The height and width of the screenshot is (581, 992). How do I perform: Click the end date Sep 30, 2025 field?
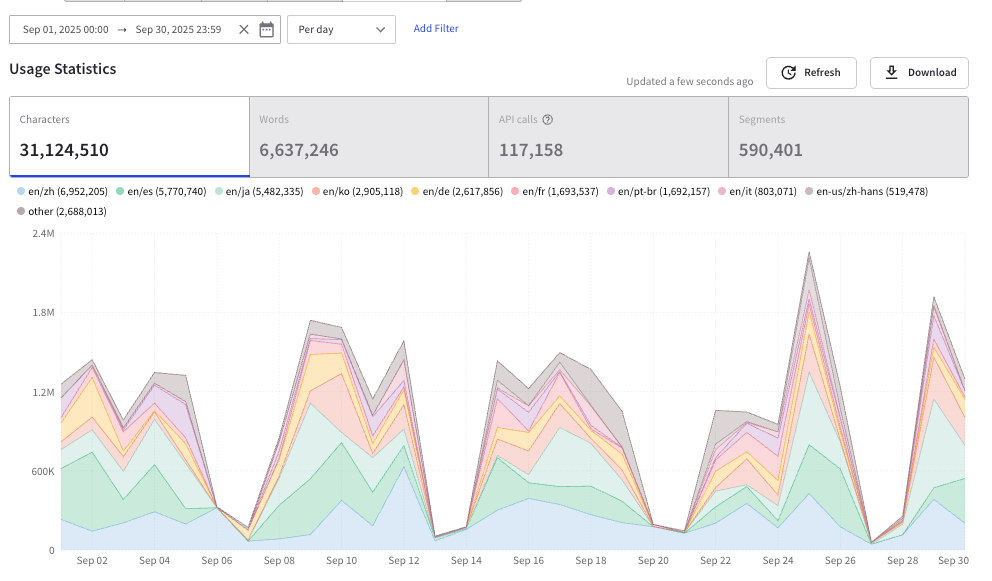(178, 30)
